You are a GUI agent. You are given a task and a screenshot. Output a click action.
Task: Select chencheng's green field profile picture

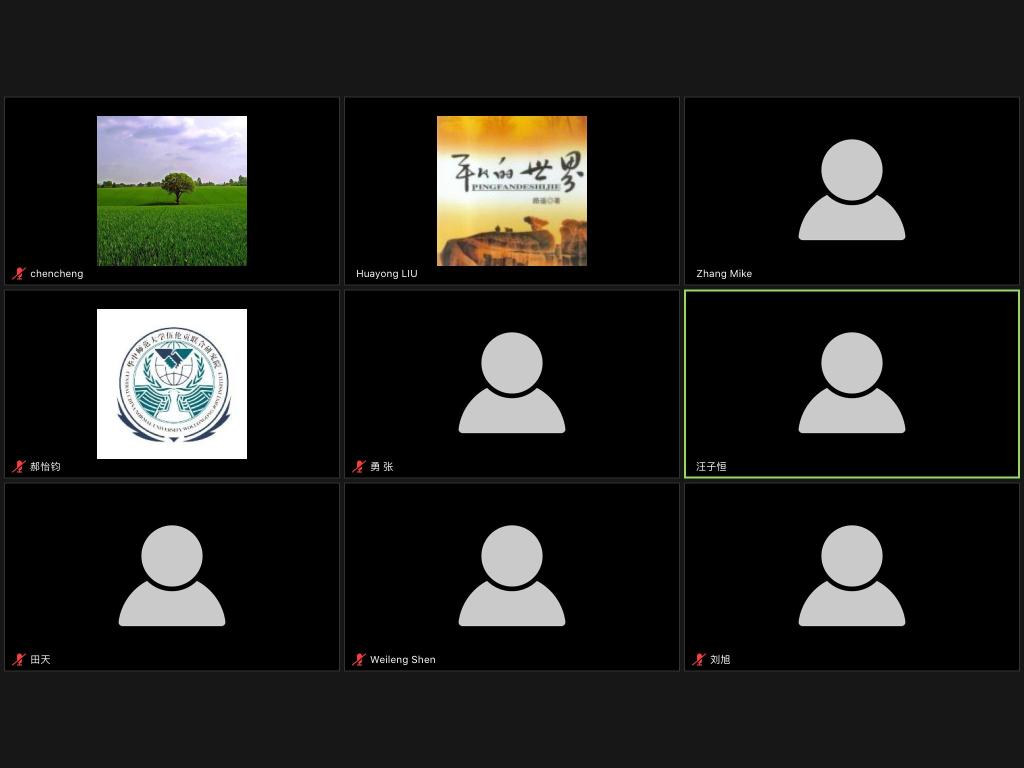[x=172, y=191]
